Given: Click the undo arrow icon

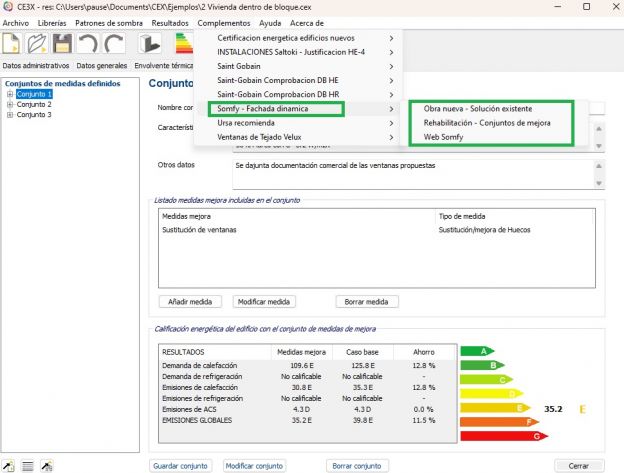Looking at the screenshot, I should [88, 44].
